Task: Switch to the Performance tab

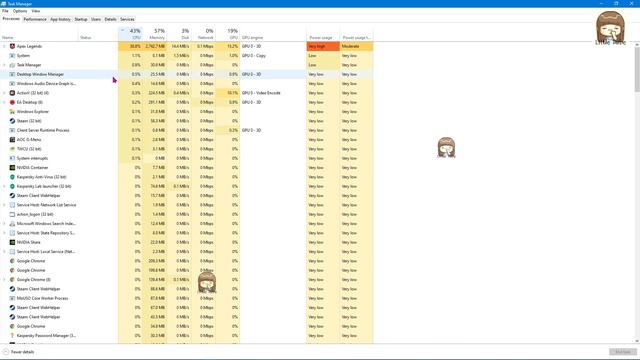Action: 35,19
